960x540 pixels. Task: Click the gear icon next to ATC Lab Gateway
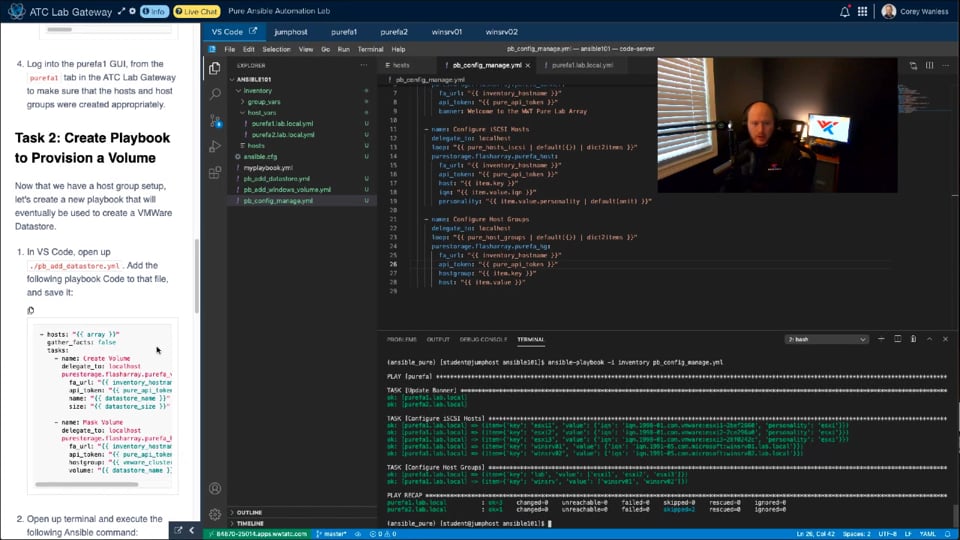click(132, 11)
